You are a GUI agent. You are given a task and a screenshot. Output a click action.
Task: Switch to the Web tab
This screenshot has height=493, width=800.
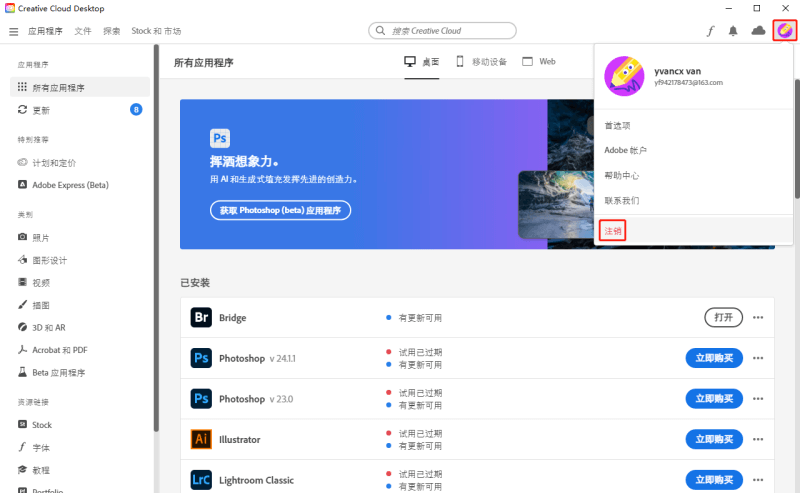pos(539,62)
